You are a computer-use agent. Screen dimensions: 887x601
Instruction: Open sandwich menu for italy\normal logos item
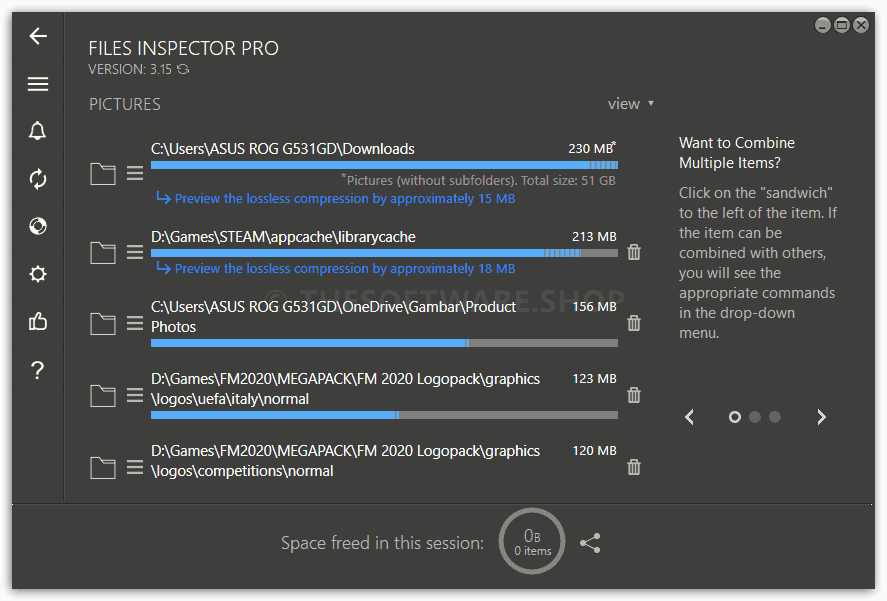point(135,395)
